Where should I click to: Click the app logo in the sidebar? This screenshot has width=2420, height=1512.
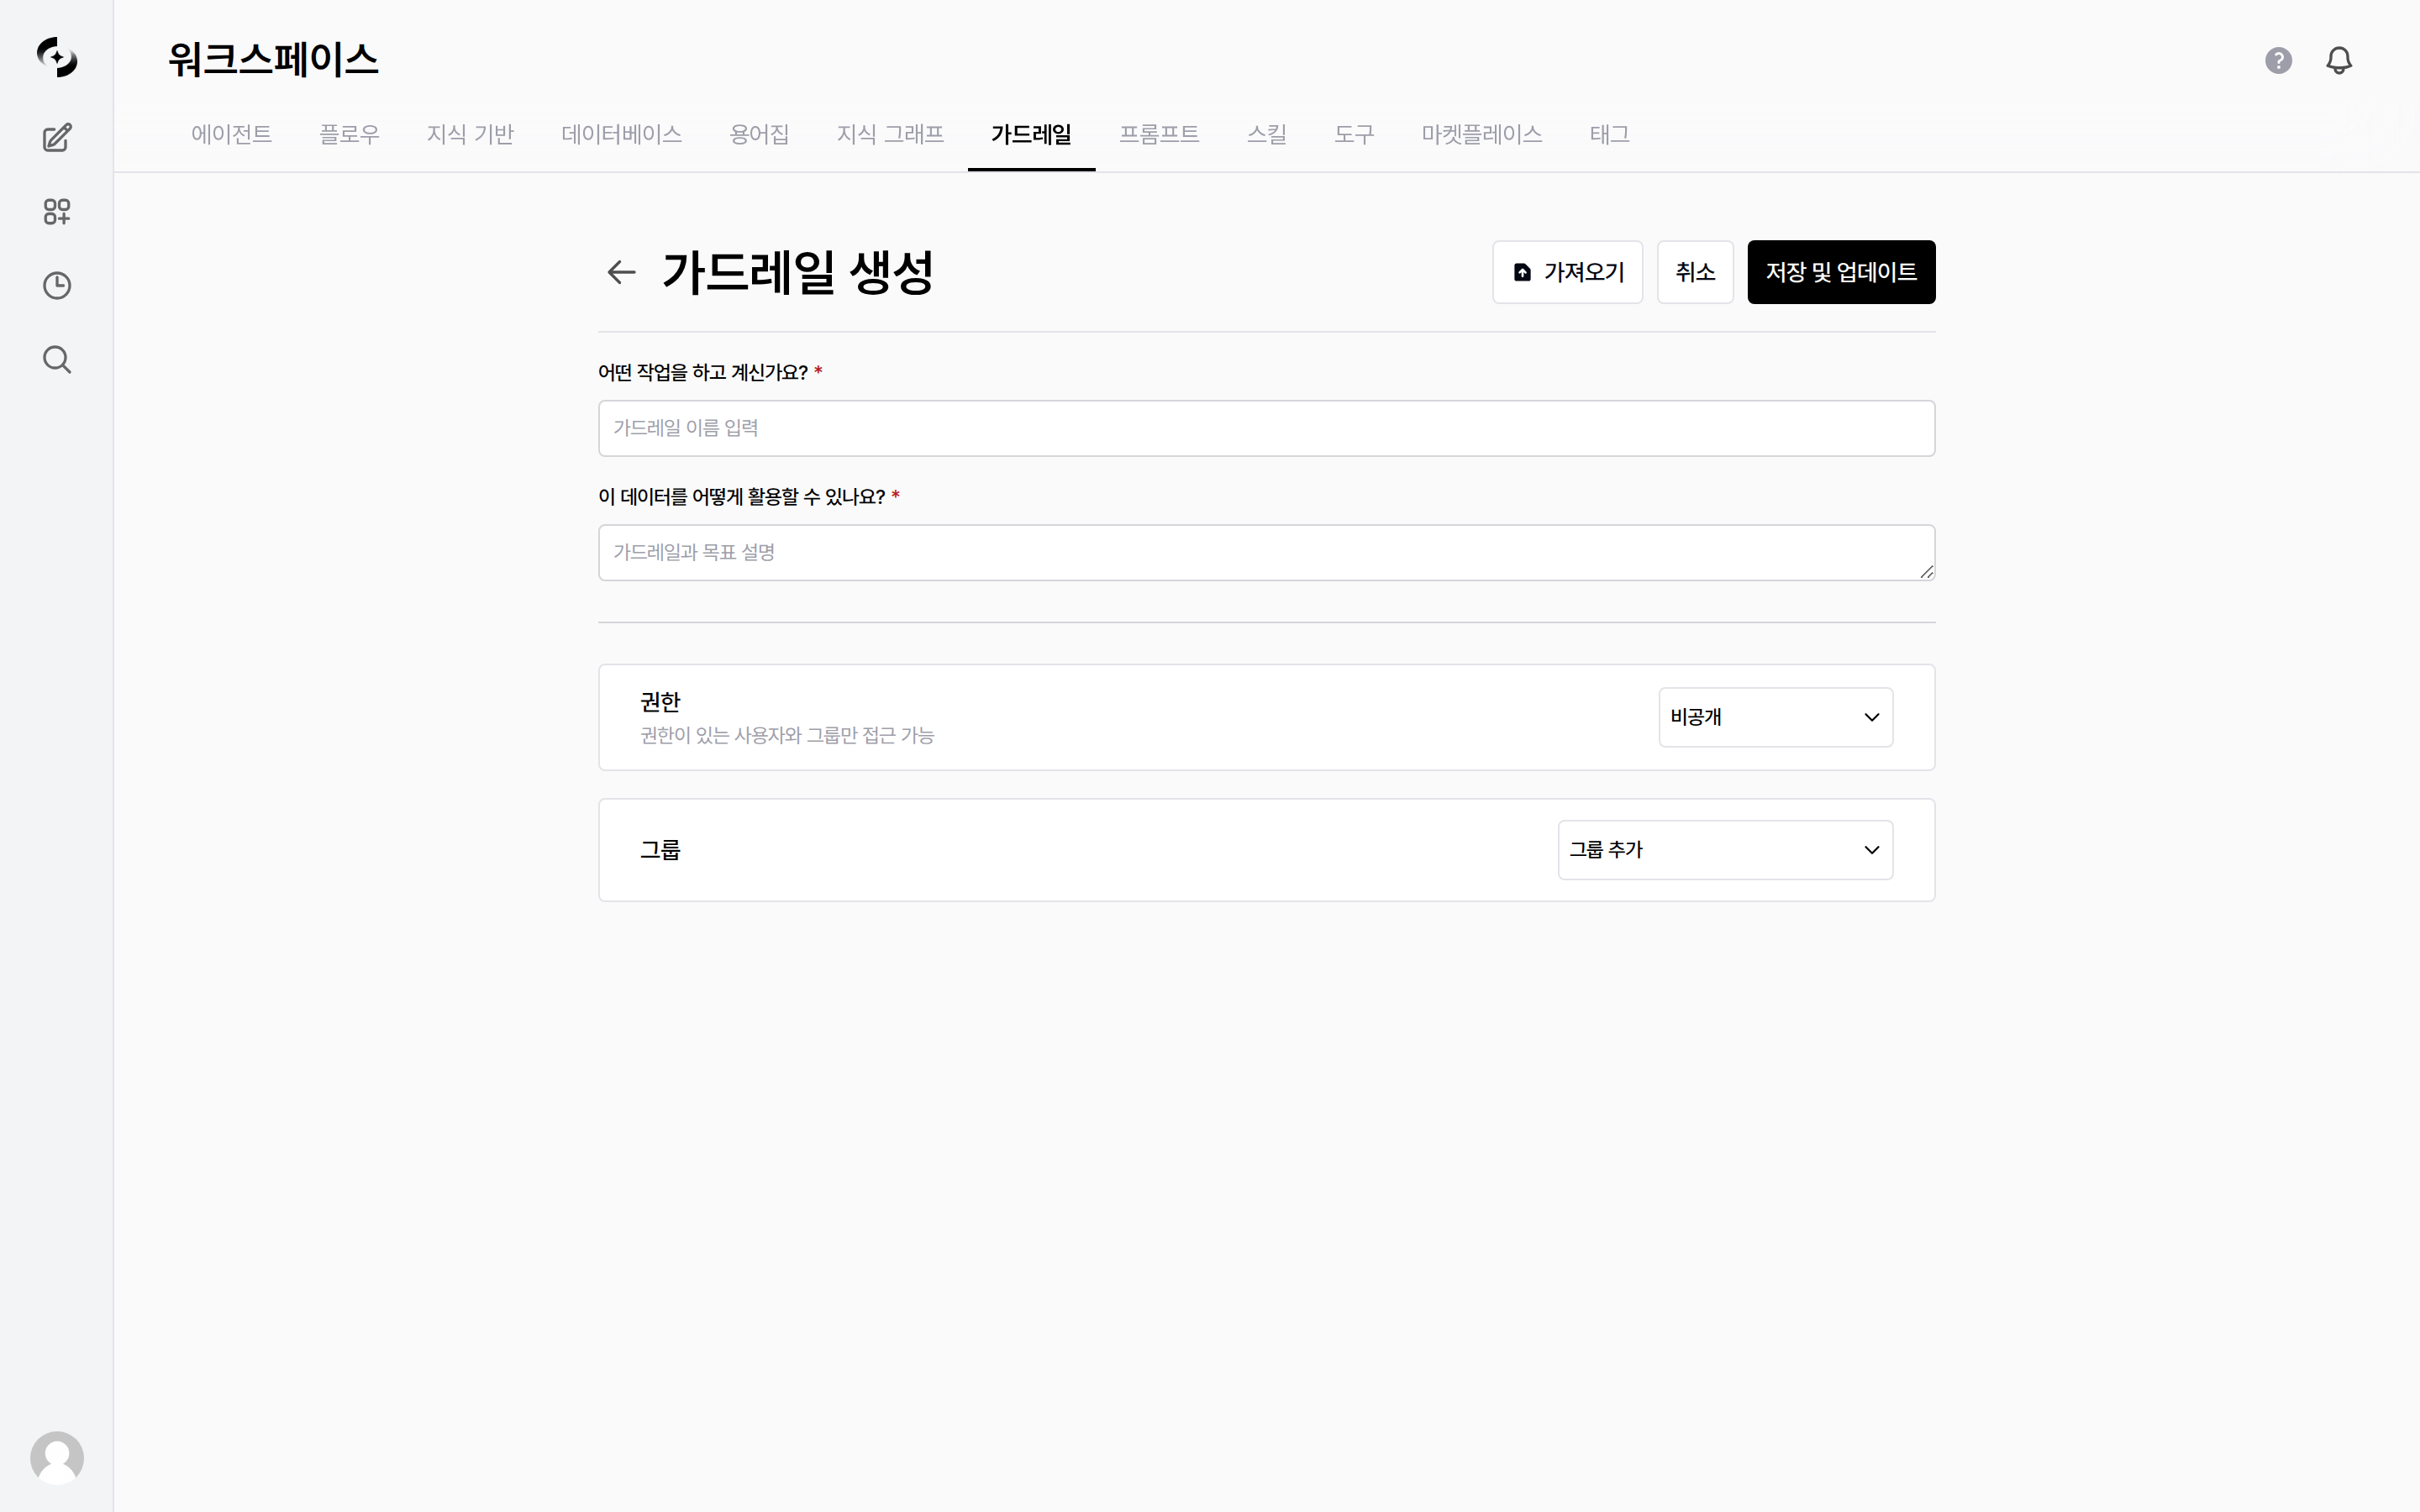pyautogui.click(x=57, y=57)
